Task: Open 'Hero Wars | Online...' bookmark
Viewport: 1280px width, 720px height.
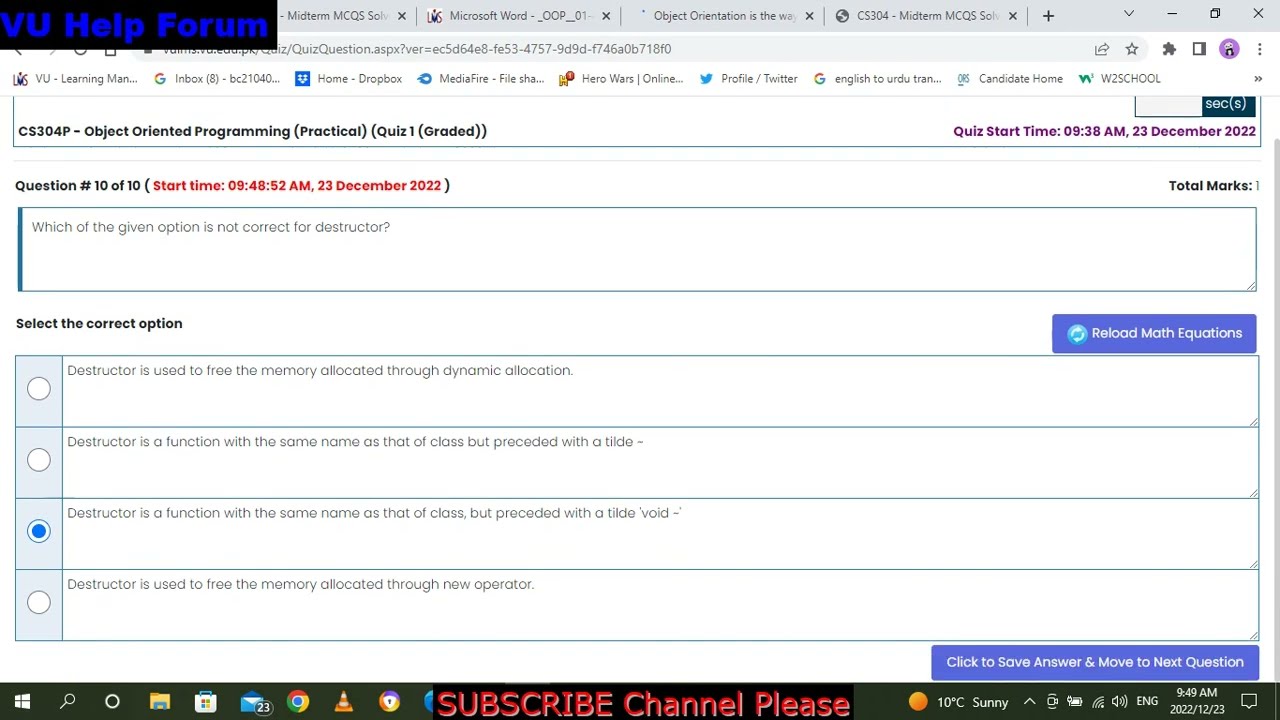Action: pos(622,79)
